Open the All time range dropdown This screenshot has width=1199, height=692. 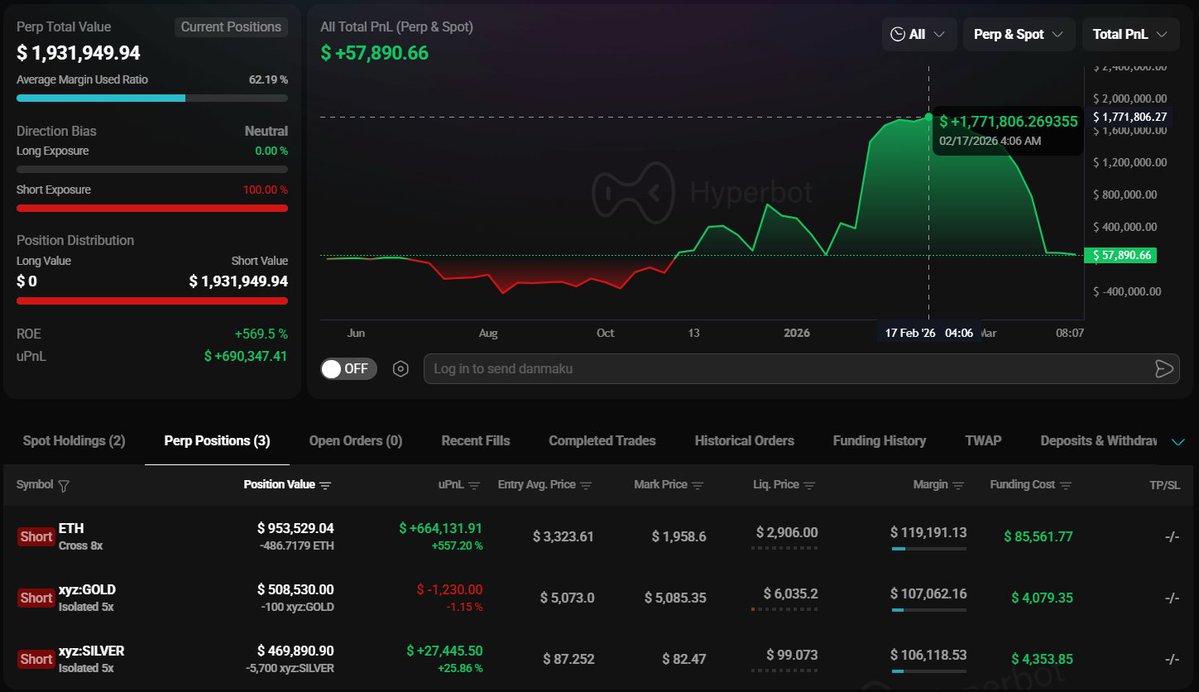click(918, 34)
